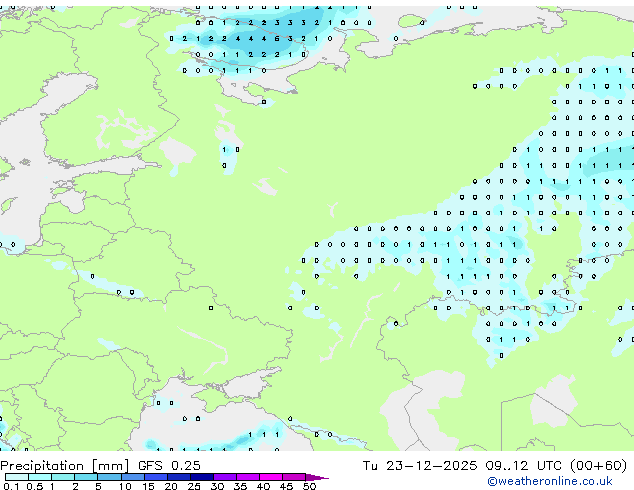Click the '25' legend scale label
The image size is (634, 490).
click(x=194, y=486)
